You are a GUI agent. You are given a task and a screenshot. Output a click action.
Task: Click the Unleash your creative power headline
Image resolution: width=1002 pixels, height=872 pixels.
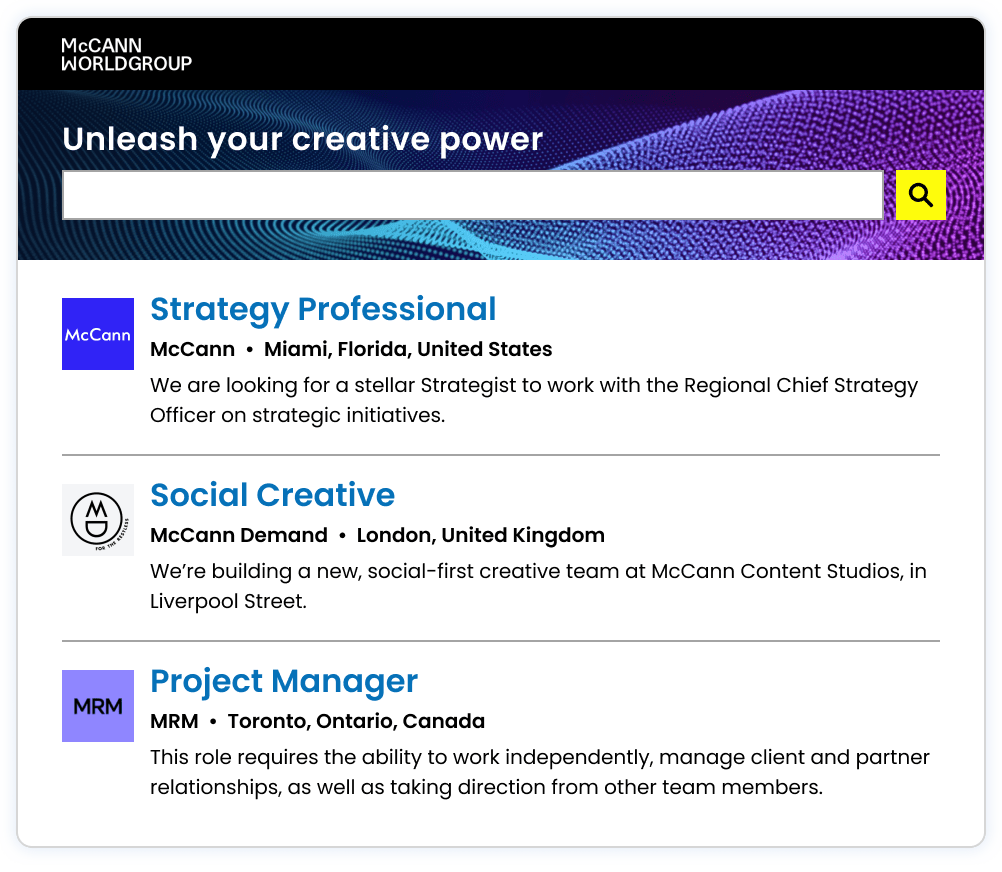pyautogui.click(x=302, y=140)
